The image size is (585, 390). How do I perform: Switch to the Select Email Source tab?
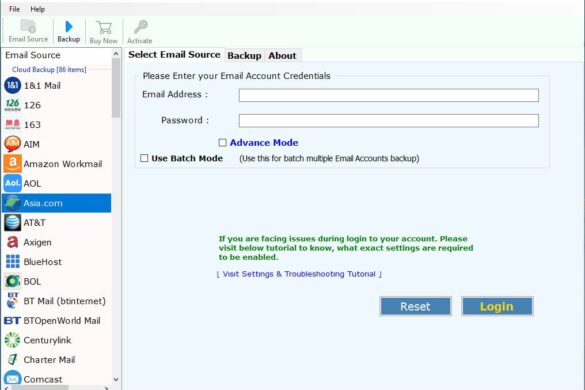[x=174, y=54]
